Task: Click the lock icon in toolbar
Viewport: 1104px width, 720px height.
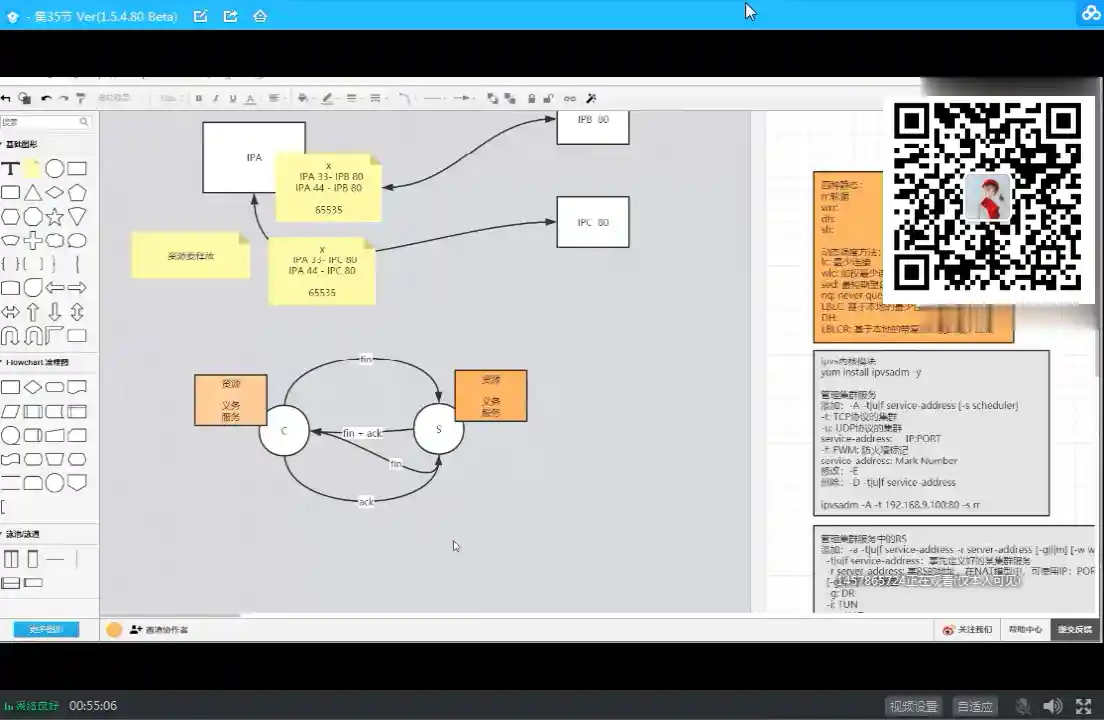Action: tap(531, 98)
